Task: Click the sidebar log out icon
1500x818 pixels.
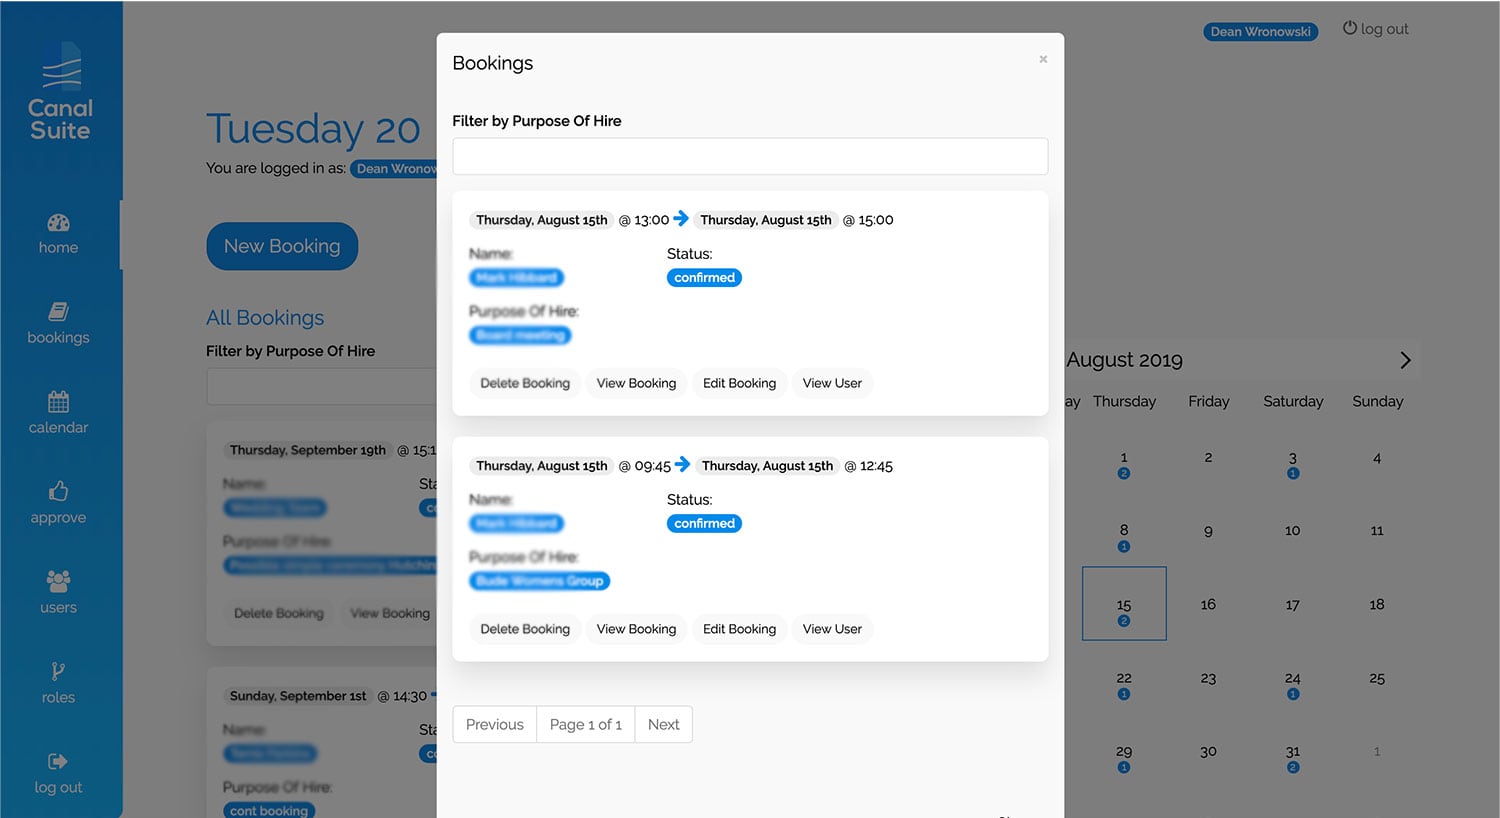Action: [58, 761]
